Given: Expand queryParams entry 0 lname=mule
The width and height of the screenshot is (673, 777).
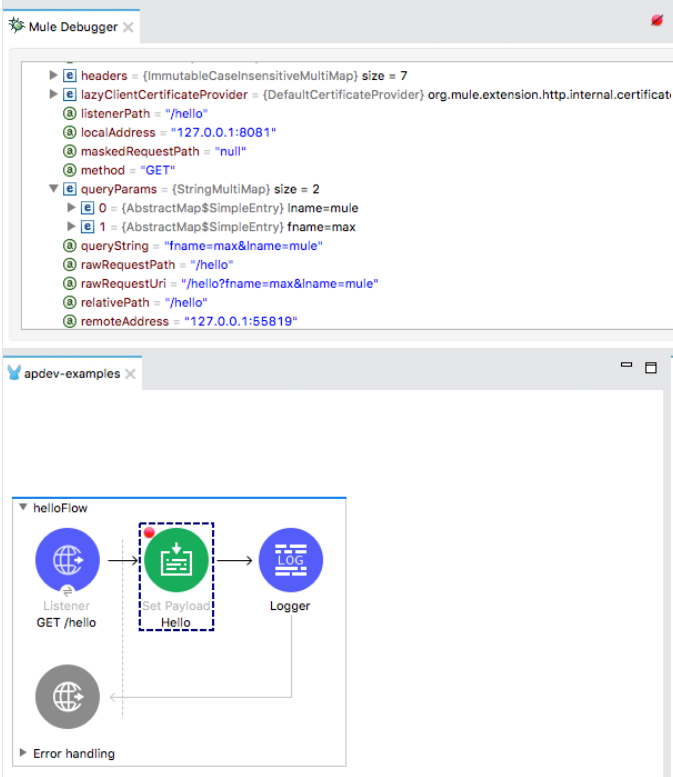Looking at the screenshot, I should (x=71, y=208).
